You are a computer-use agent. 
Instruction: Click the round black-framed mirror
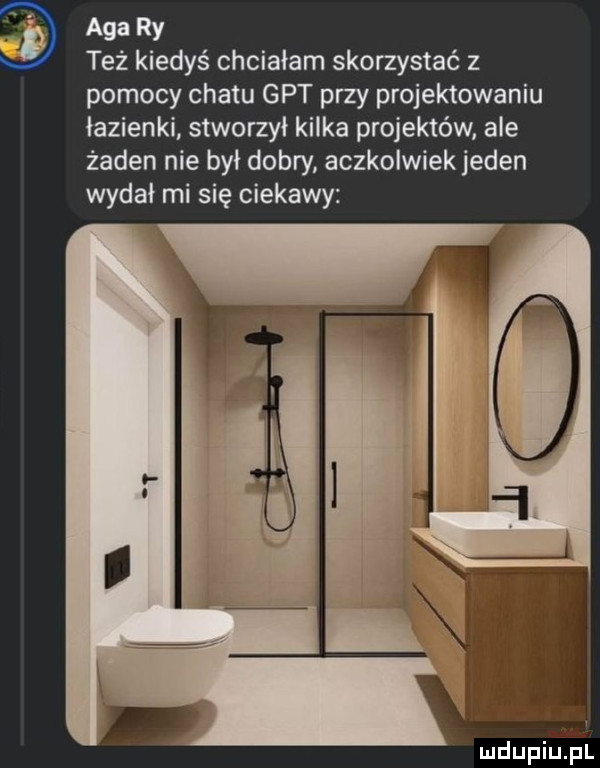[536, 377]
